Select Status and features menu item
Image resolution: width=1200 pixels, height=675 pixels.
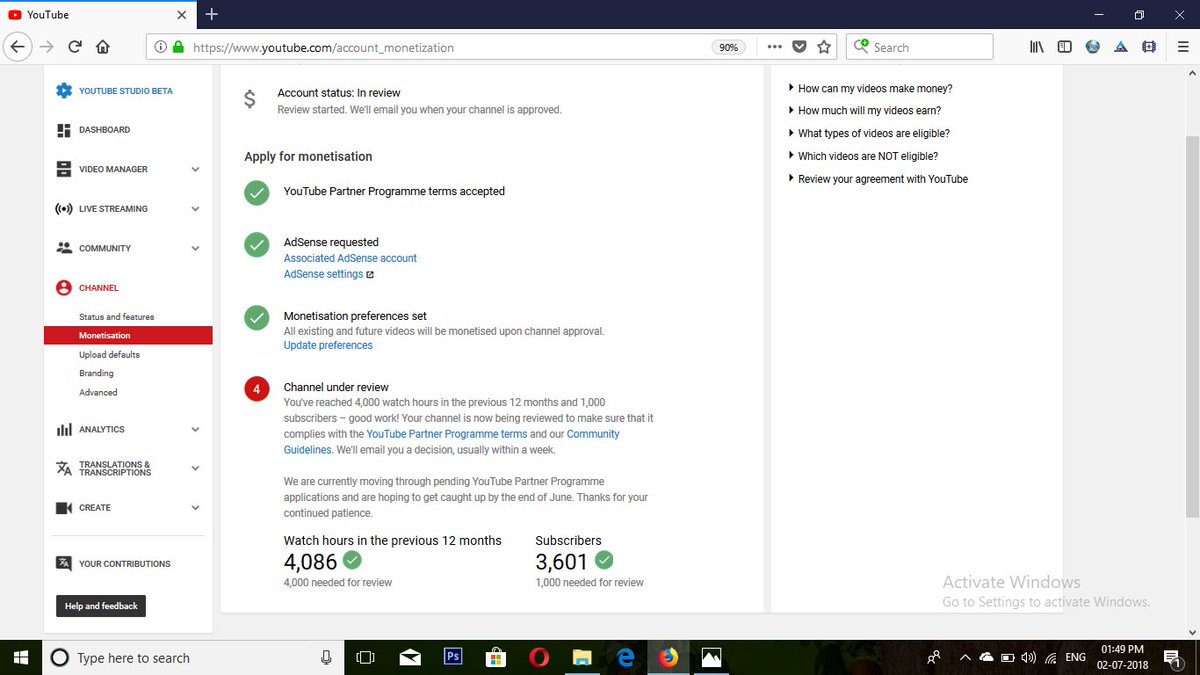116,317
